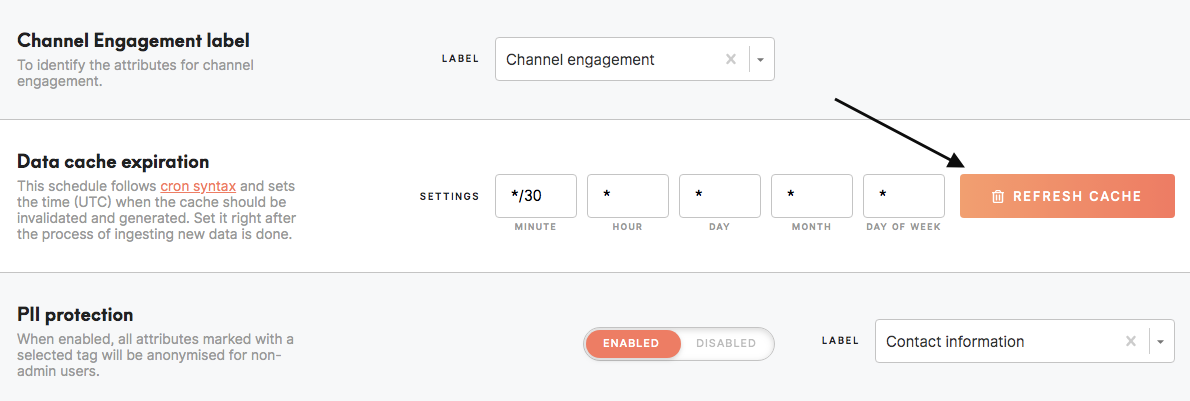Click the trash icon on Refresh Cache
1190x401 pixels.
(998, 197)
